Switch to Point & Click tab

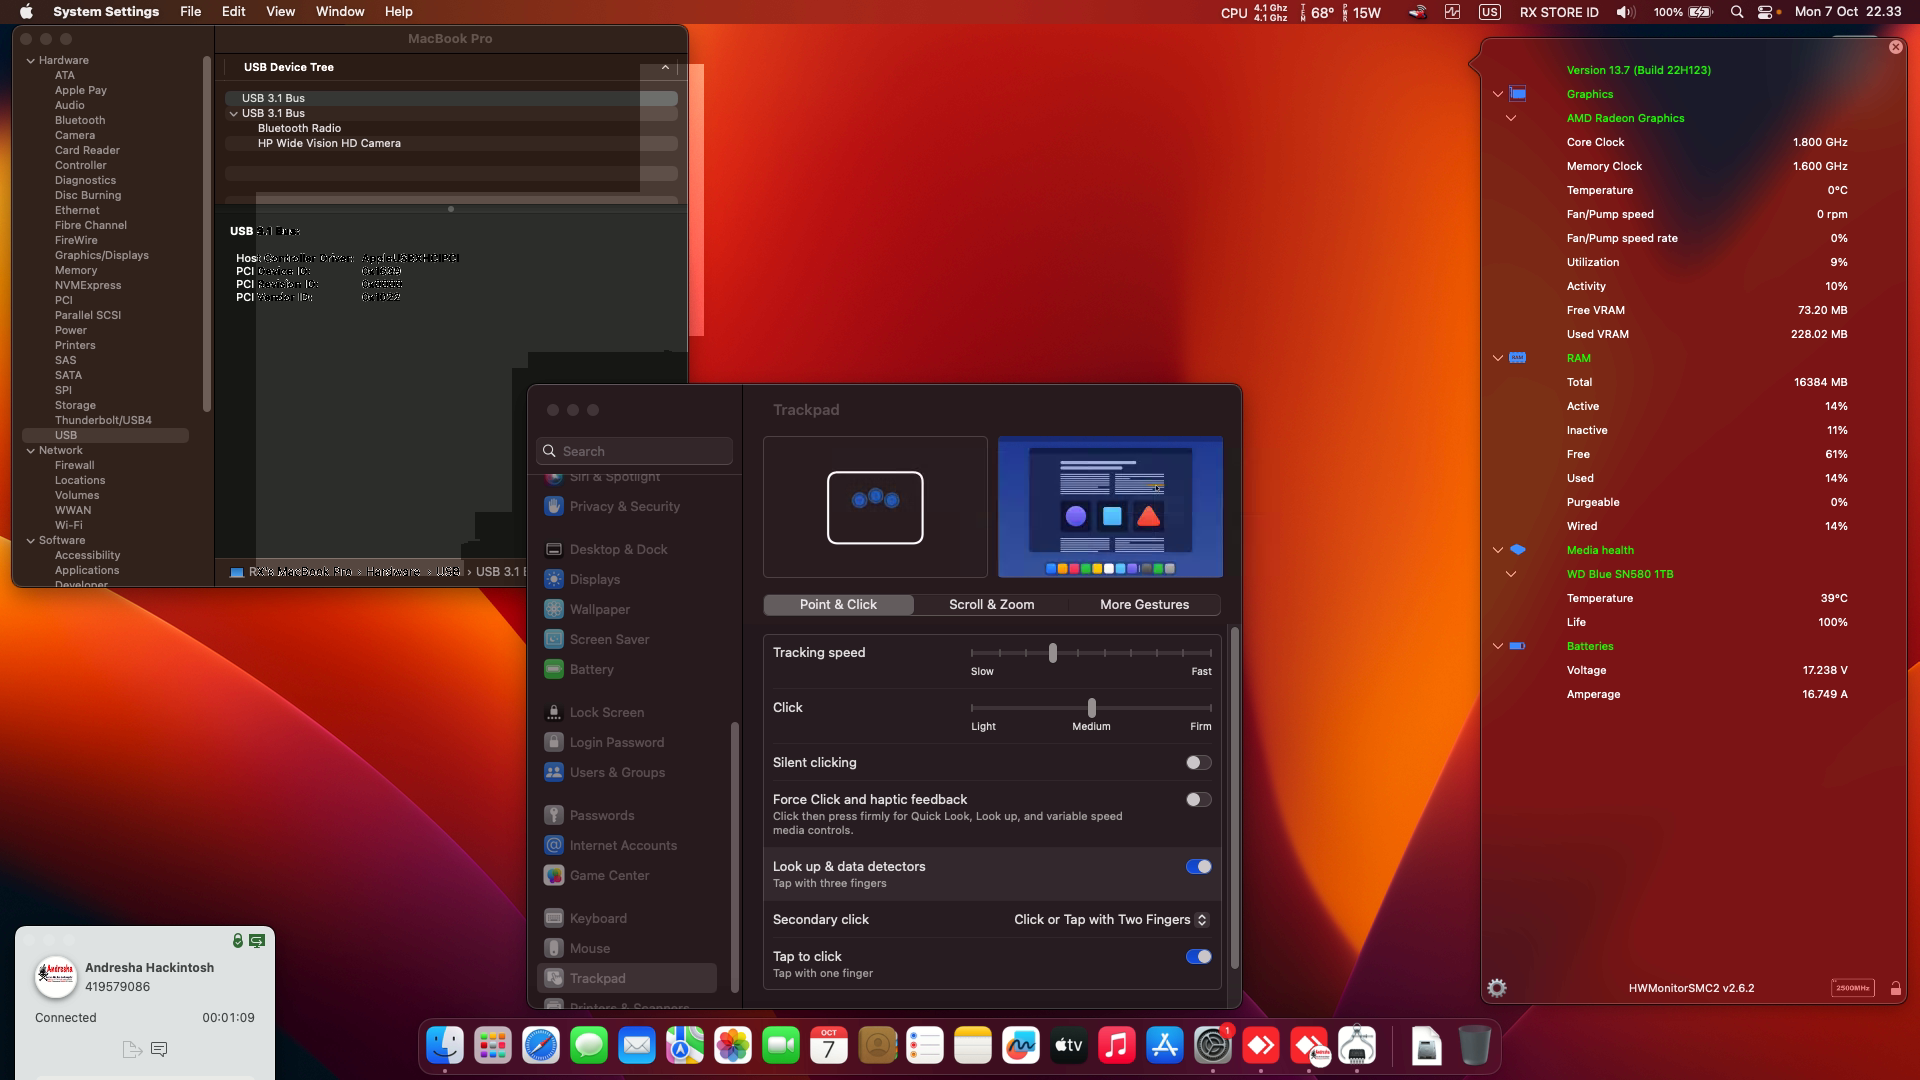[x=838, y=605]
